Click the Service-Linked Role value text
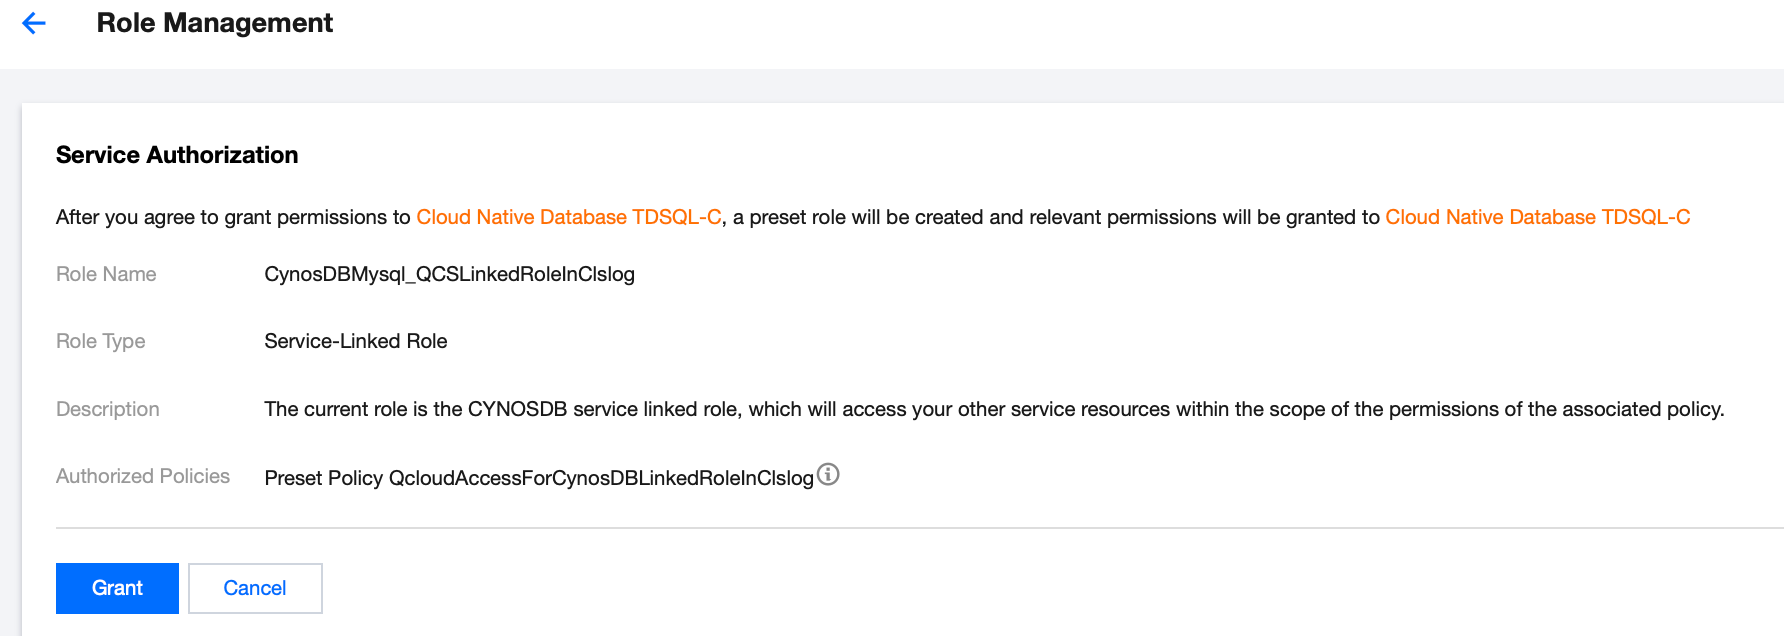The image size is (1784, 636). tap(355, 341)
